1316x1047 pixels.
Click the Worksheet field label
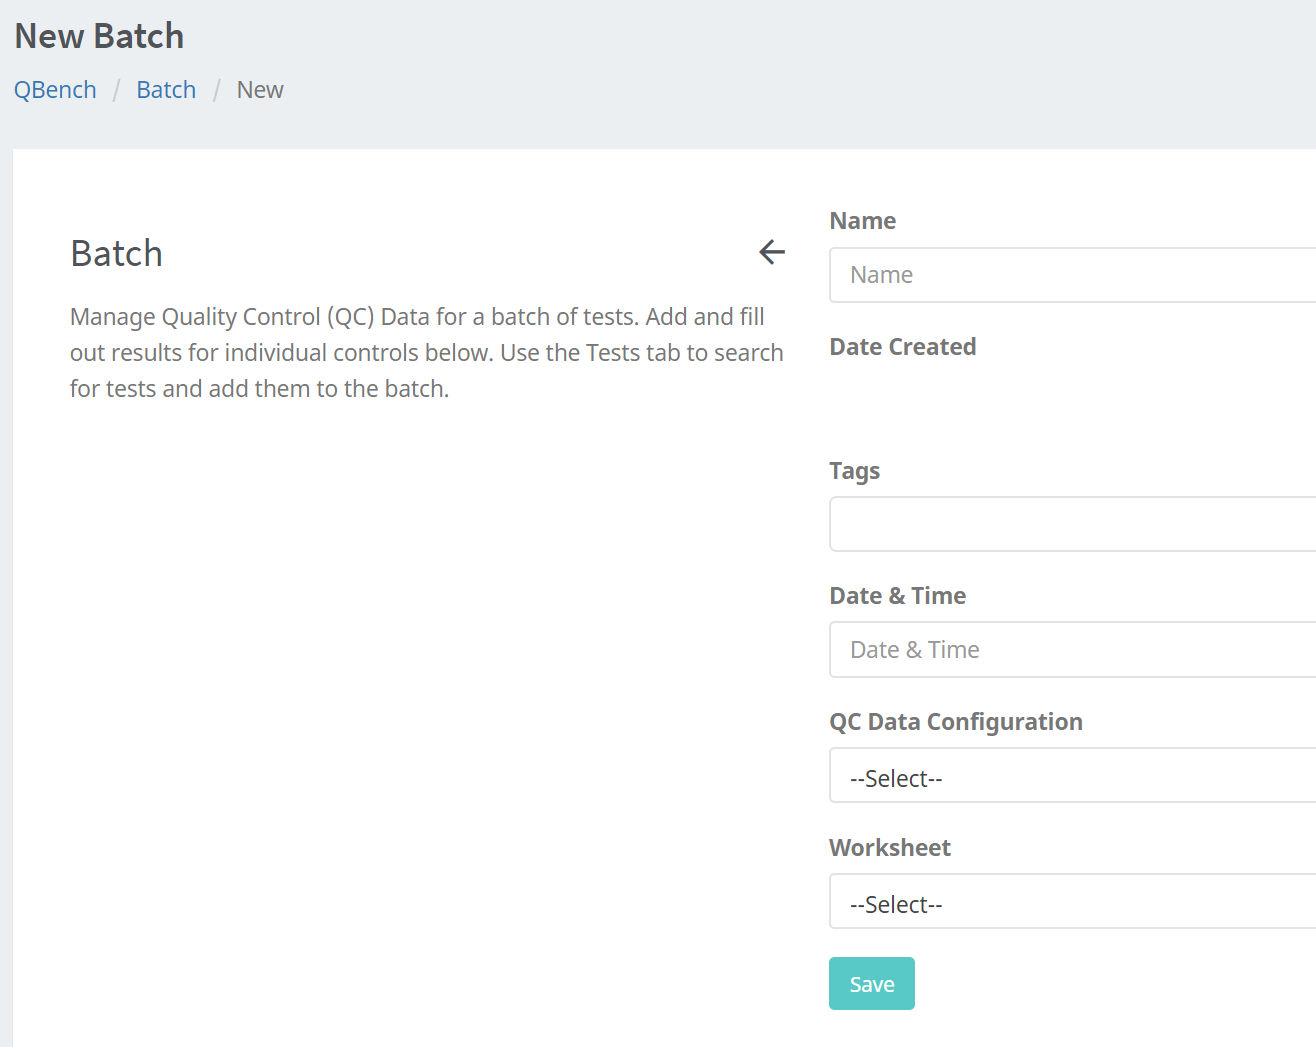coord(889,848)
